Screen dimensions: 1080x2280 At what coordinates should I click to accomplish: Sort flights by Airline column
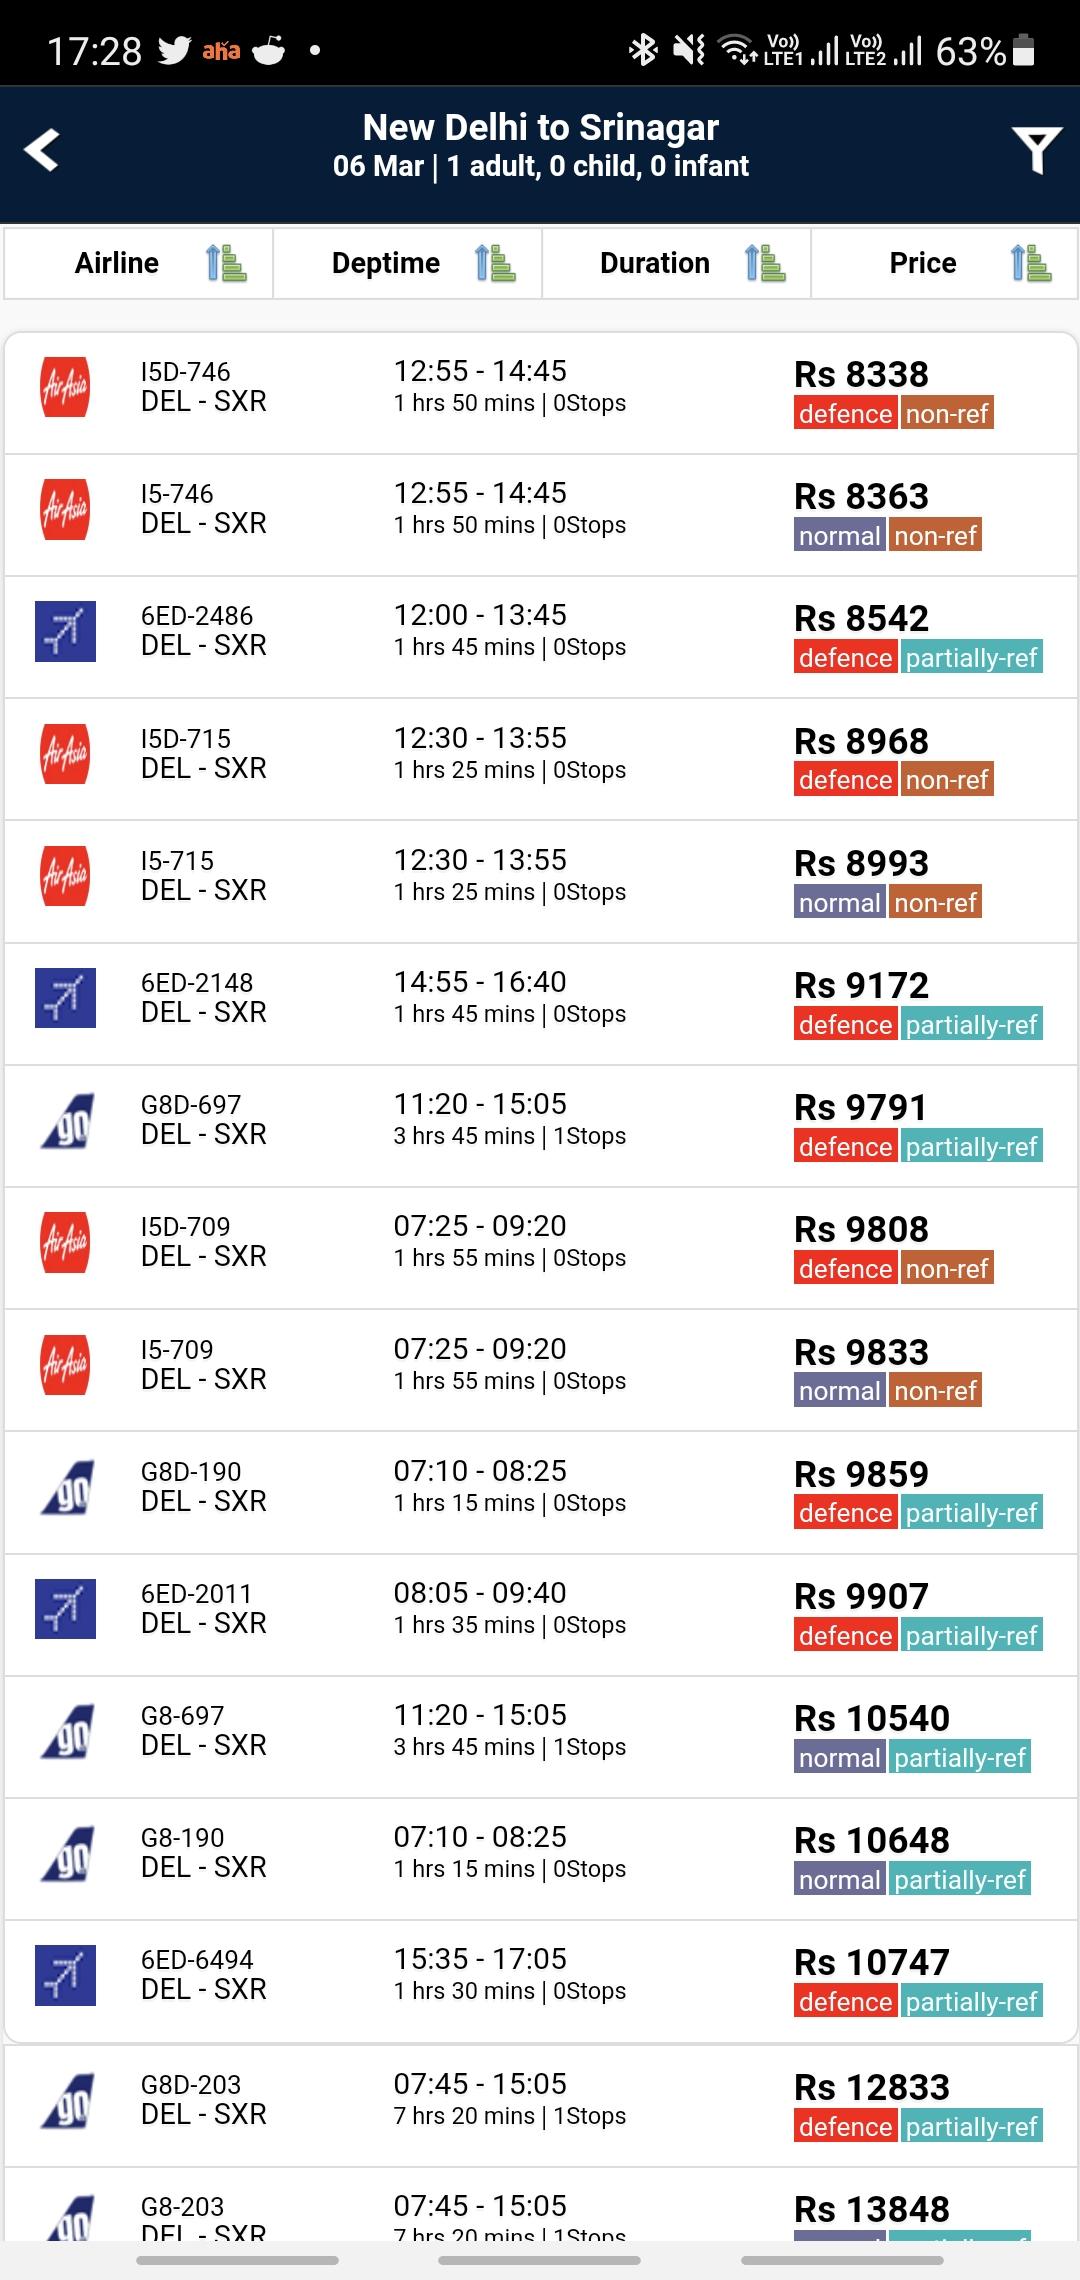point(139,263)
